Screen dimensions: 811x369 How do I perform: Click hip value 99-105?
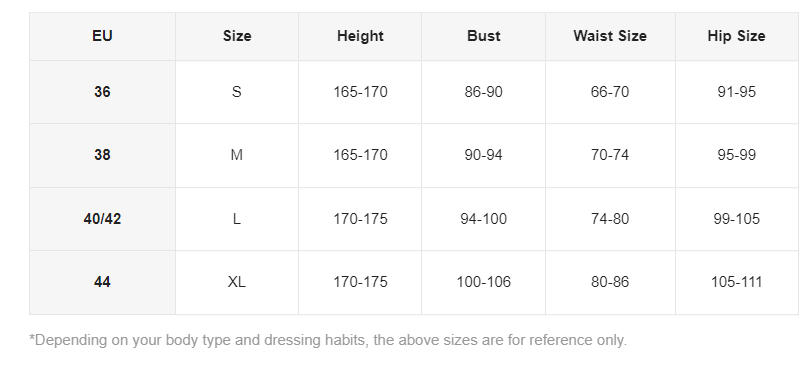point(737,219)
